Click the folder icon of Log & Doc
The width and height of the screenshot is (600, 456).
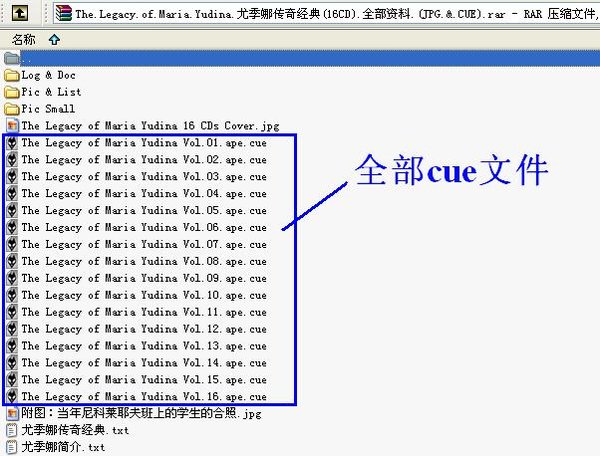12,75
